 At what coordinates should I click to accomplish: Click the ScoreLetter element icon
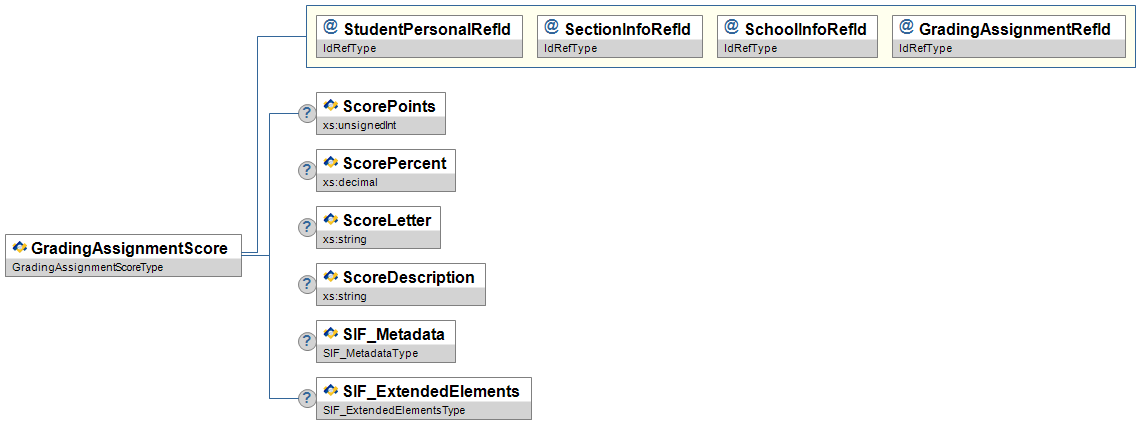(331, 219)
